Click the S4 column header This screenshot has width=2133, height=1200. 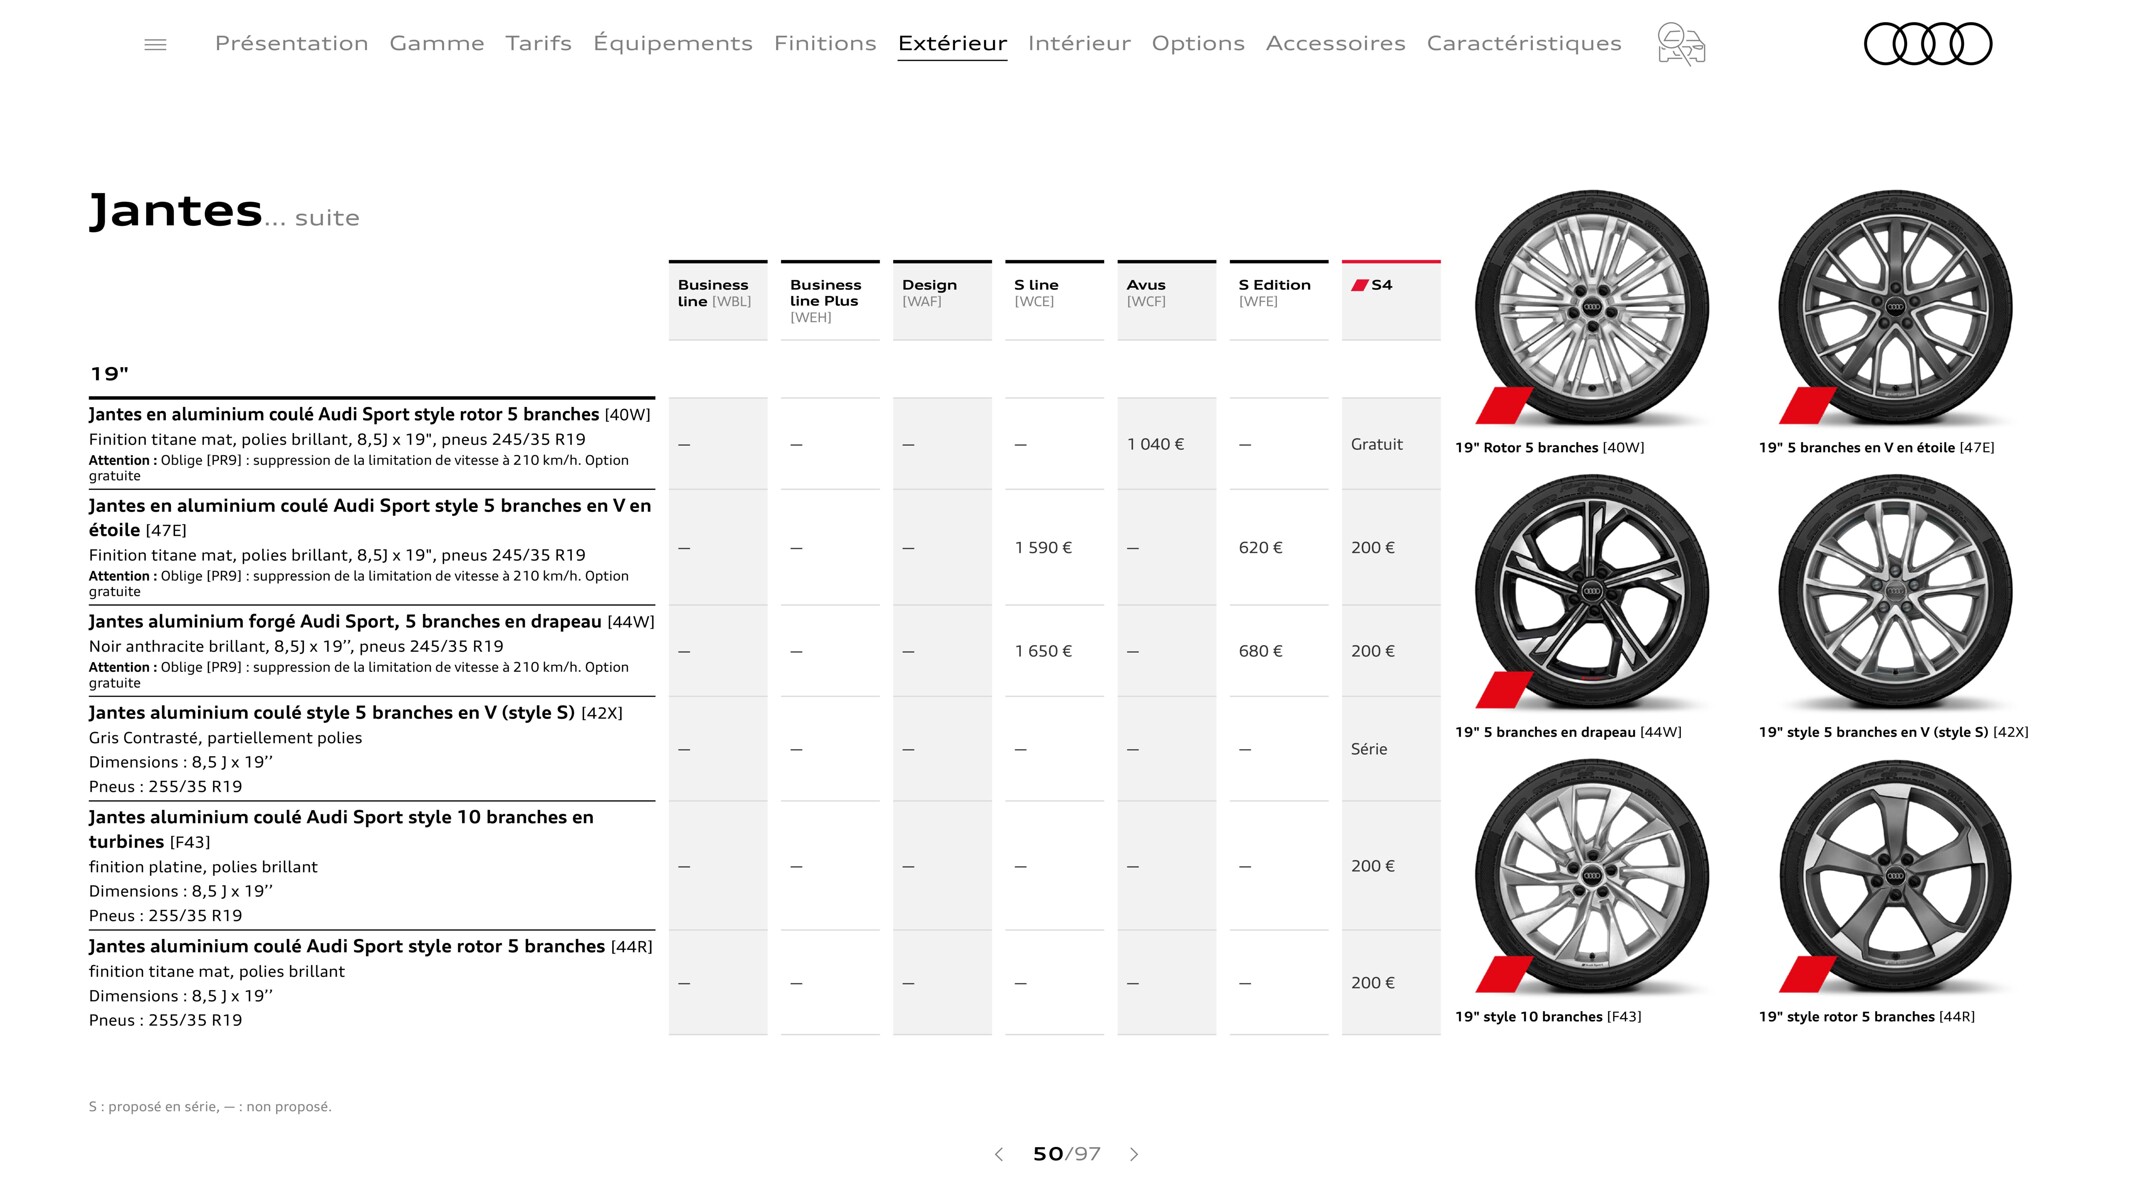[x=1391, y=300]
